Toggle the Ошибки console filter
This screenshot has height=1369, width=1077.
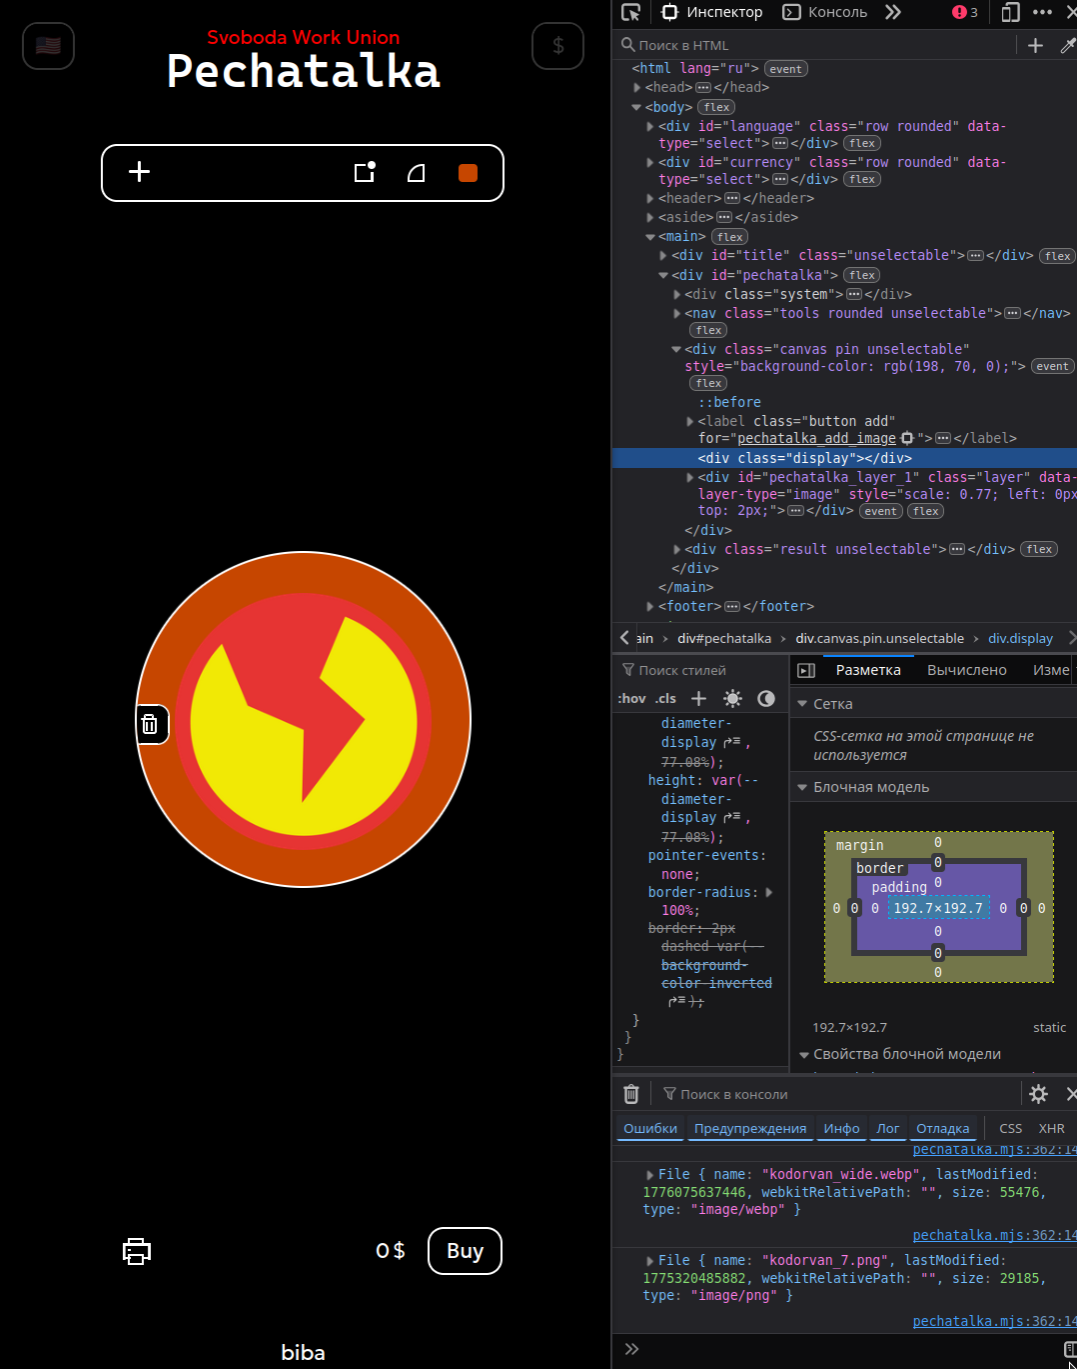[650, 1128]
